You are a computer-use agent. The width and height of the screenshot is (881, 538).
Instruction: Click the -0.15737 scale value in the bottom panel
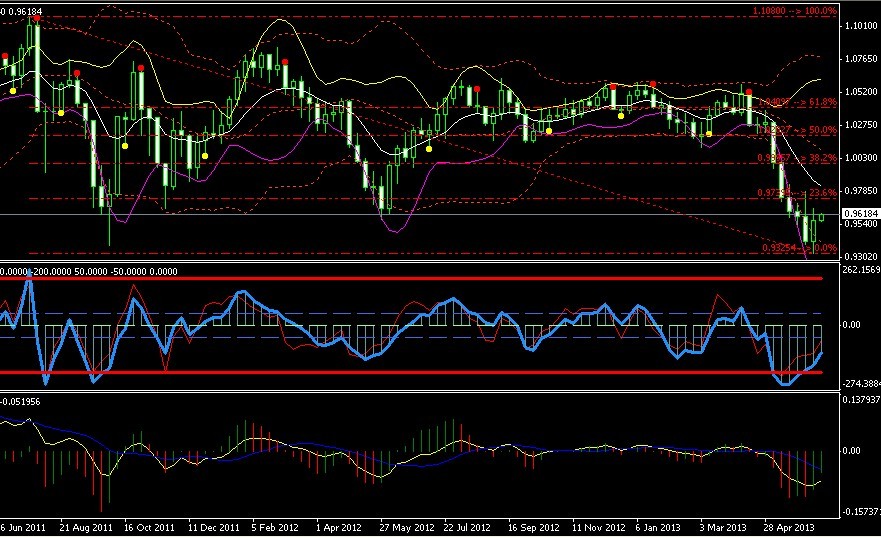[861, 512]
